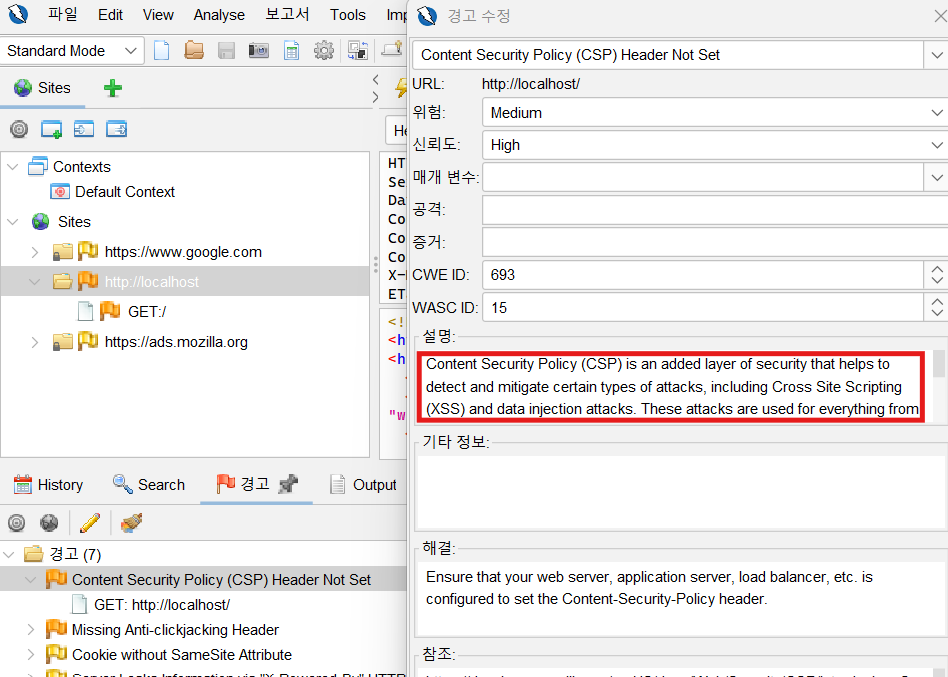Expand Cookie without SameSite Attribute alert
The image size is (948, 677).
point(30,655)
